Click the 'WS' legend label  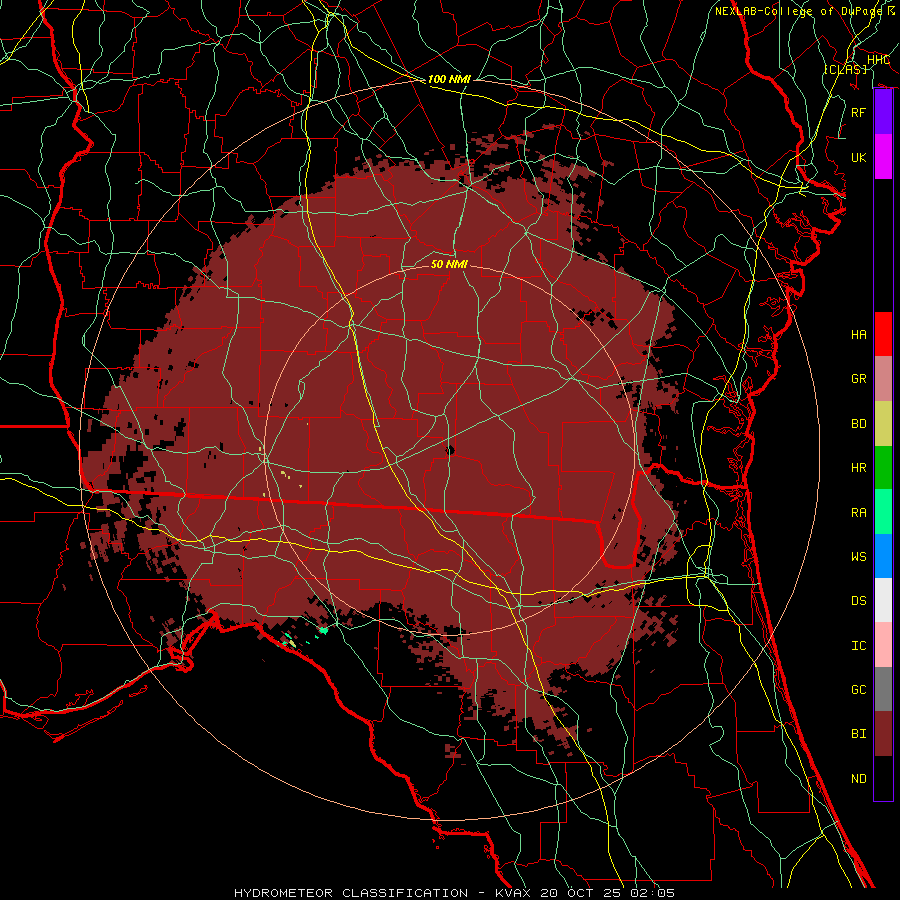[x=859, y=557]
